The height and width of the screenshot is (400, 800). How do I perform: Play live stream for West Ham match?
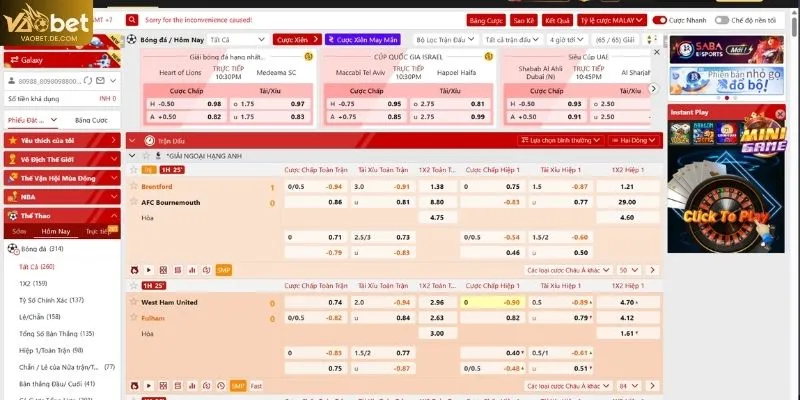coord(149,386)
